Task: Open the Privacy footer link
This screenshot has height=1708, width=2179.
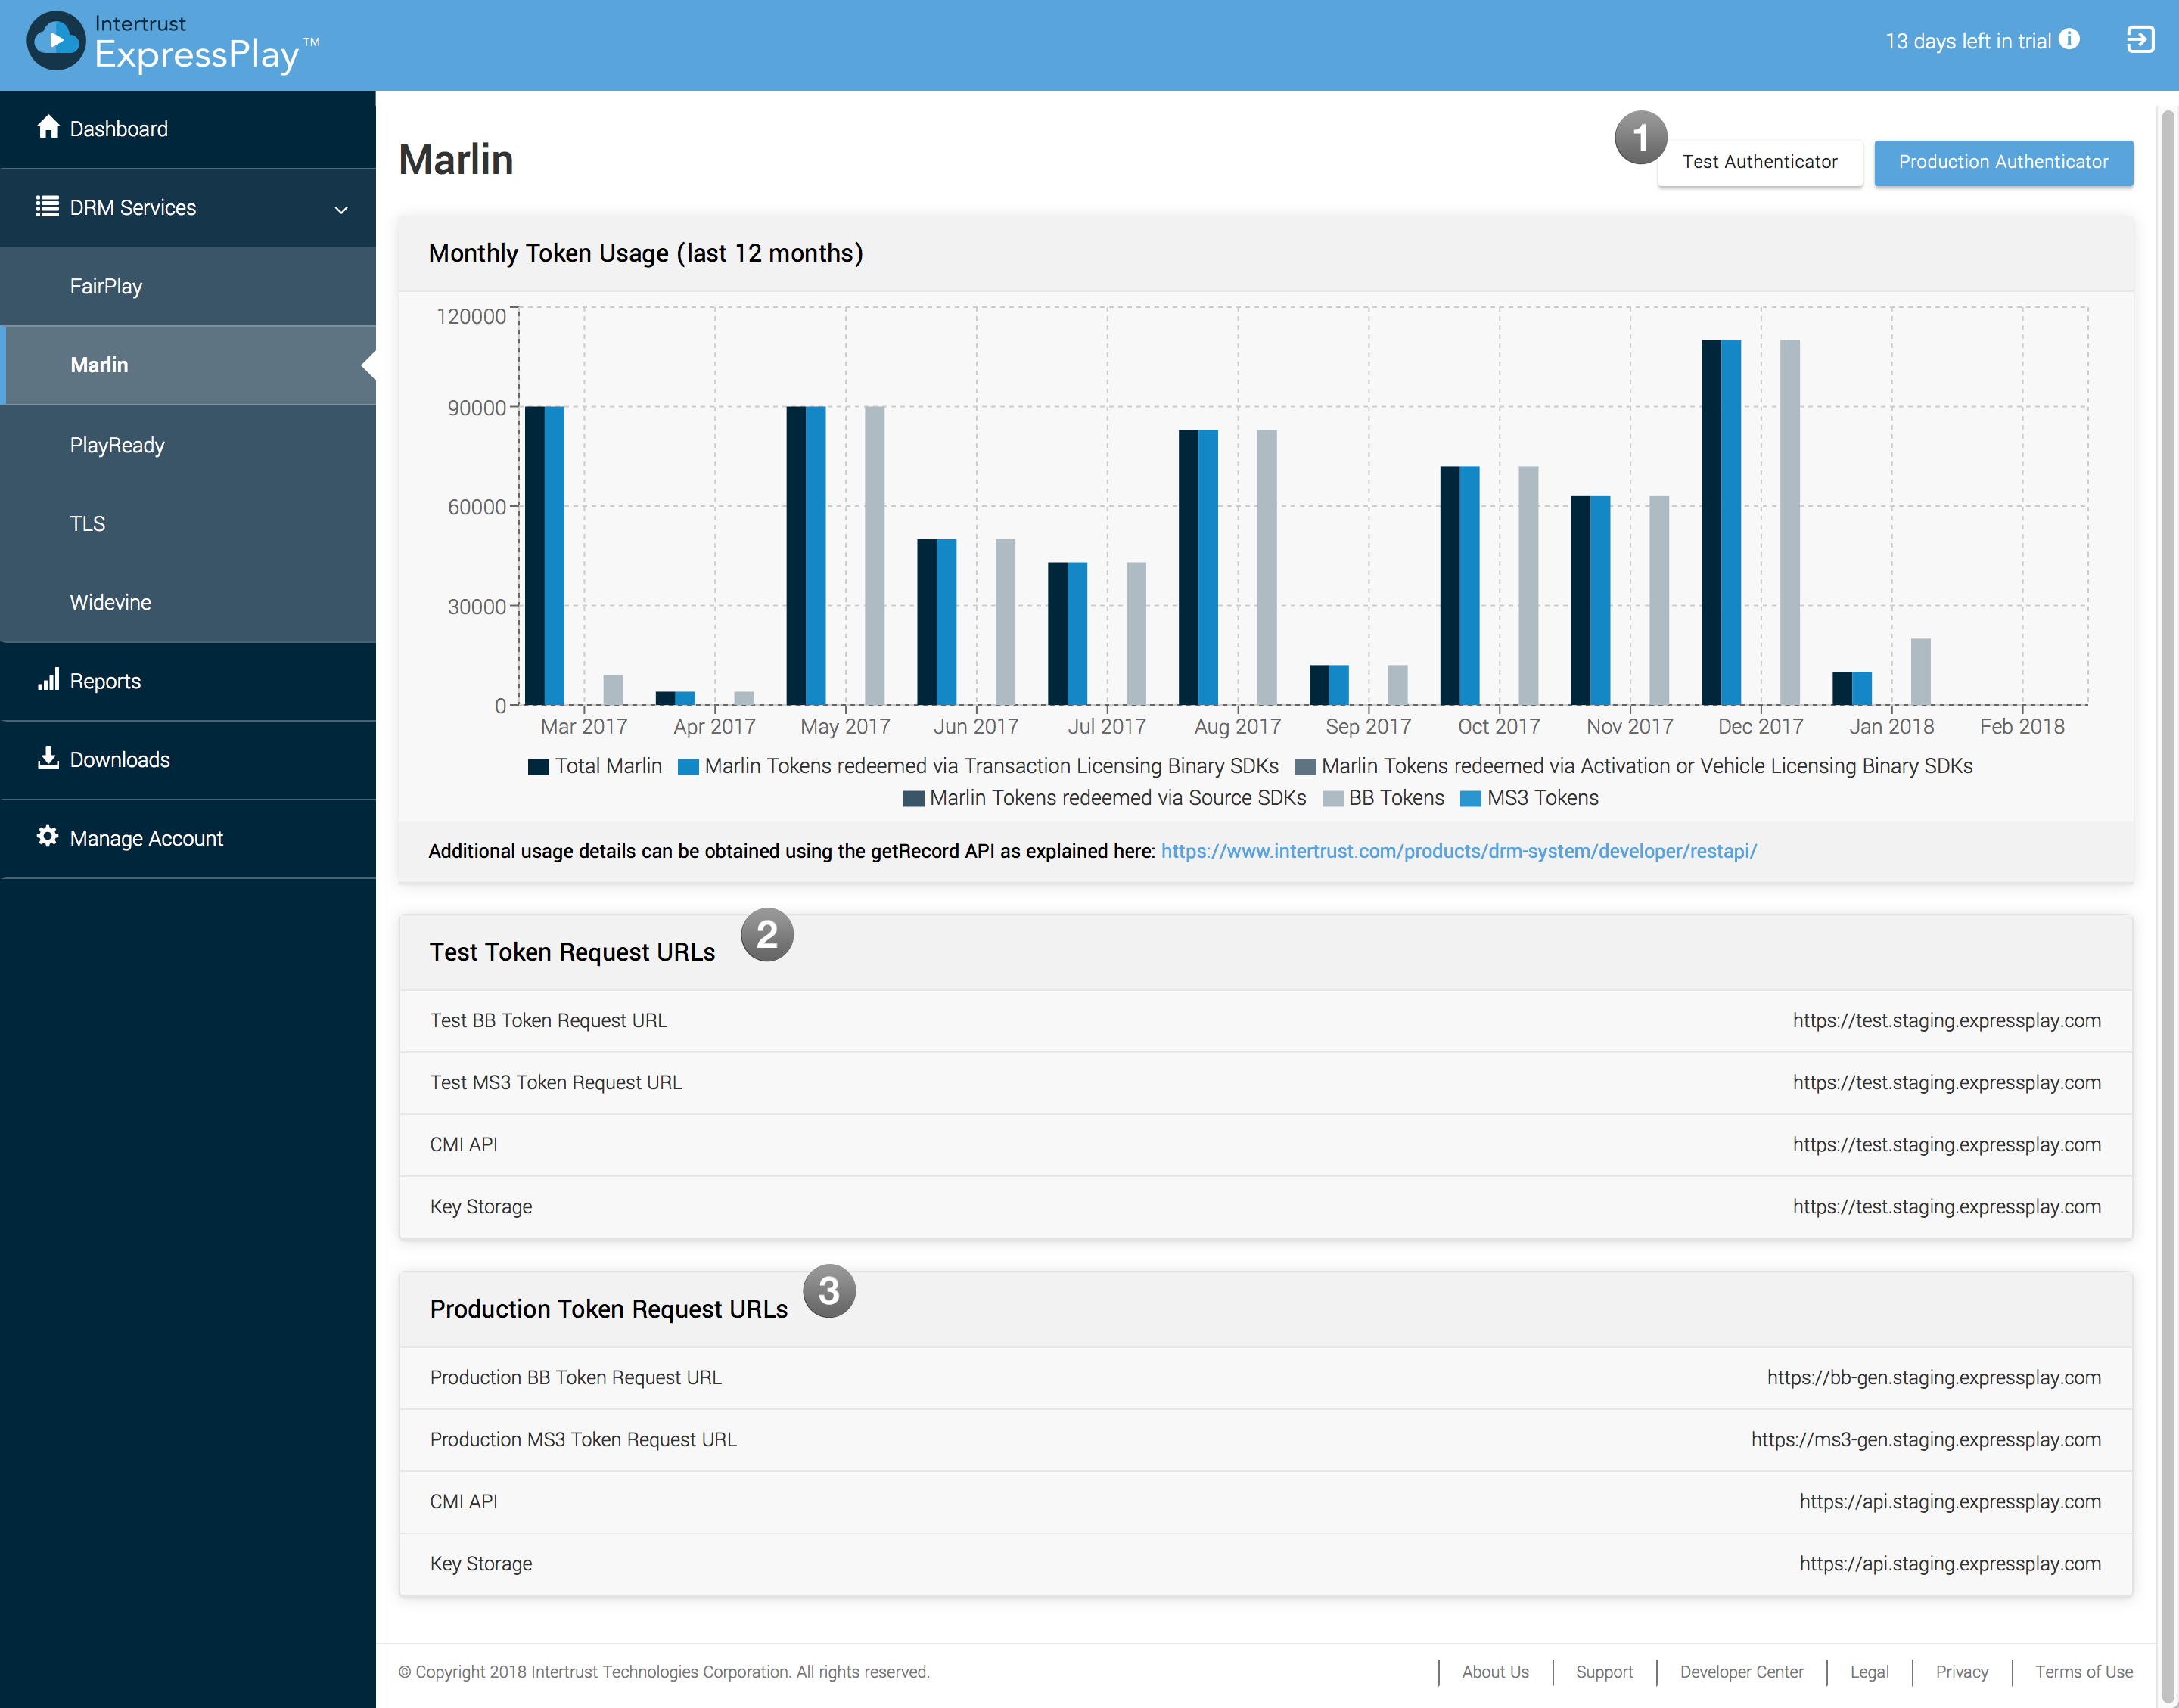Action: click(1961, 1672)
